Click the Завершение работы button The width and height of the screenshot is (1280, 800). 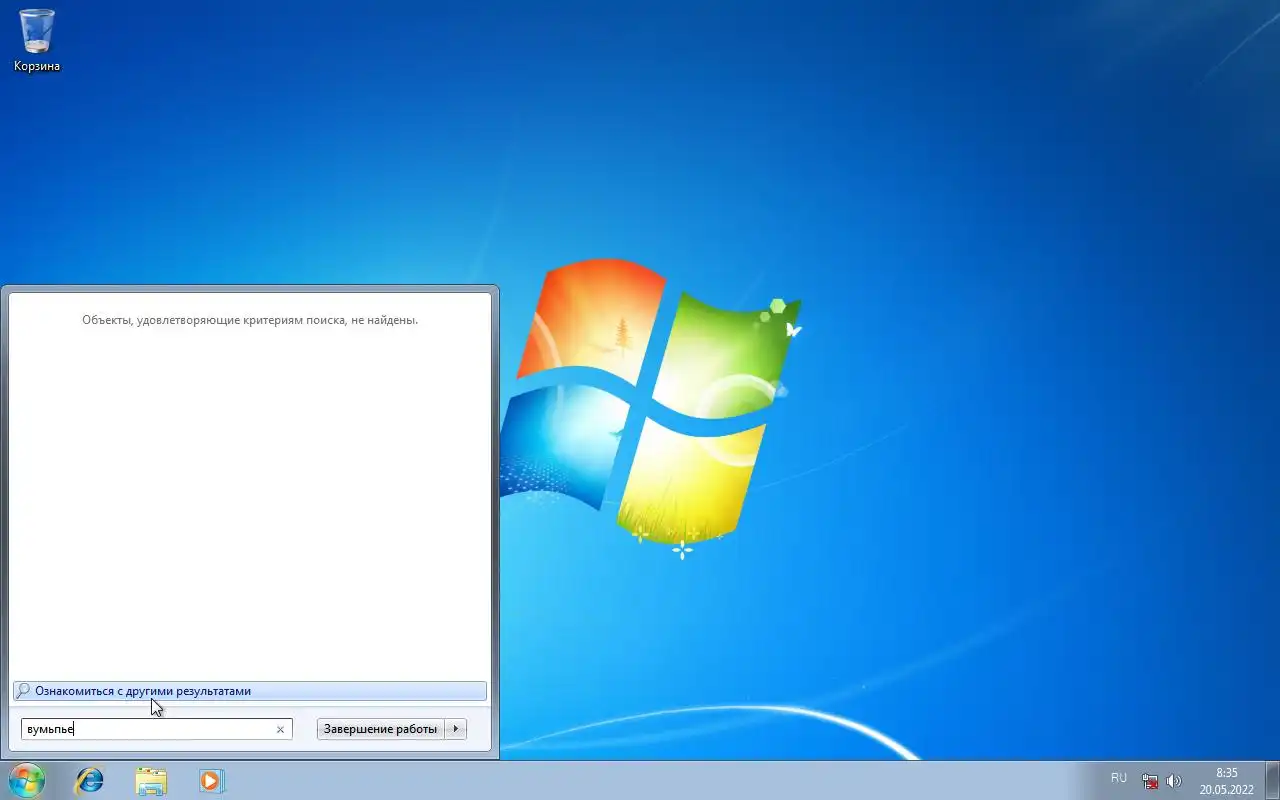pyautogui.click(x=380, y=729)
